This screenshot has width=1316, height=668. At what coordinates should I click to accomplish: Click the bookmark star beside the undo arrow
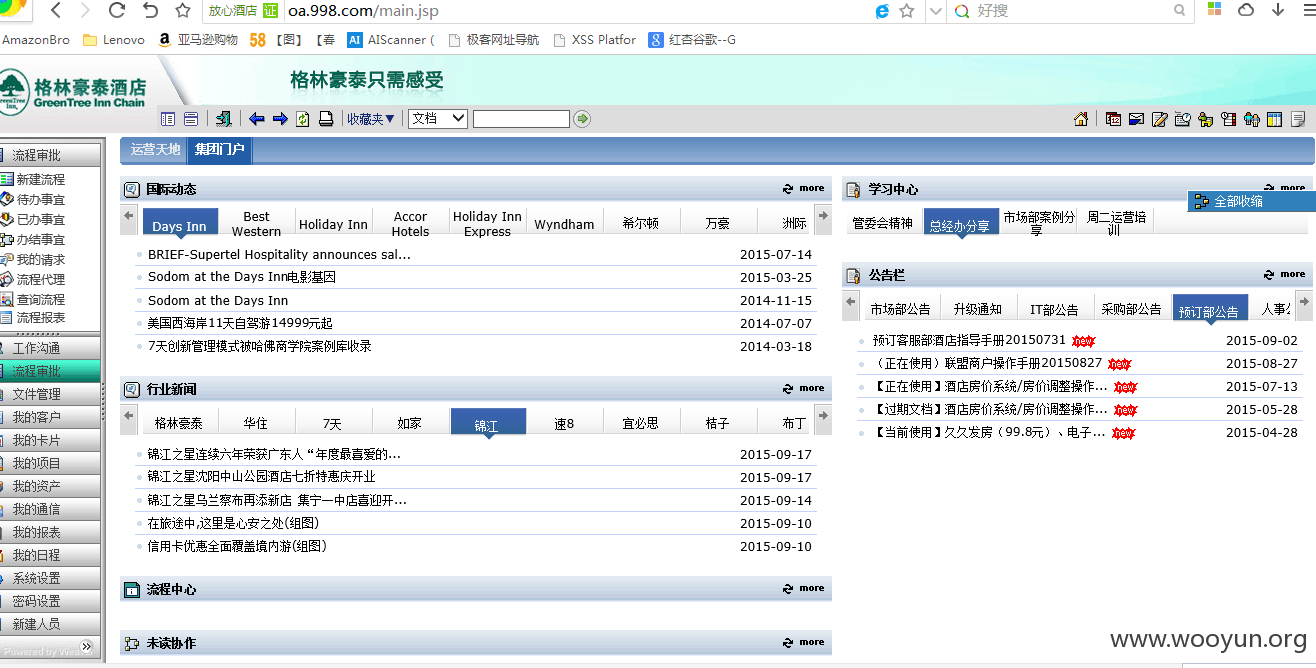tap(183, 11)
